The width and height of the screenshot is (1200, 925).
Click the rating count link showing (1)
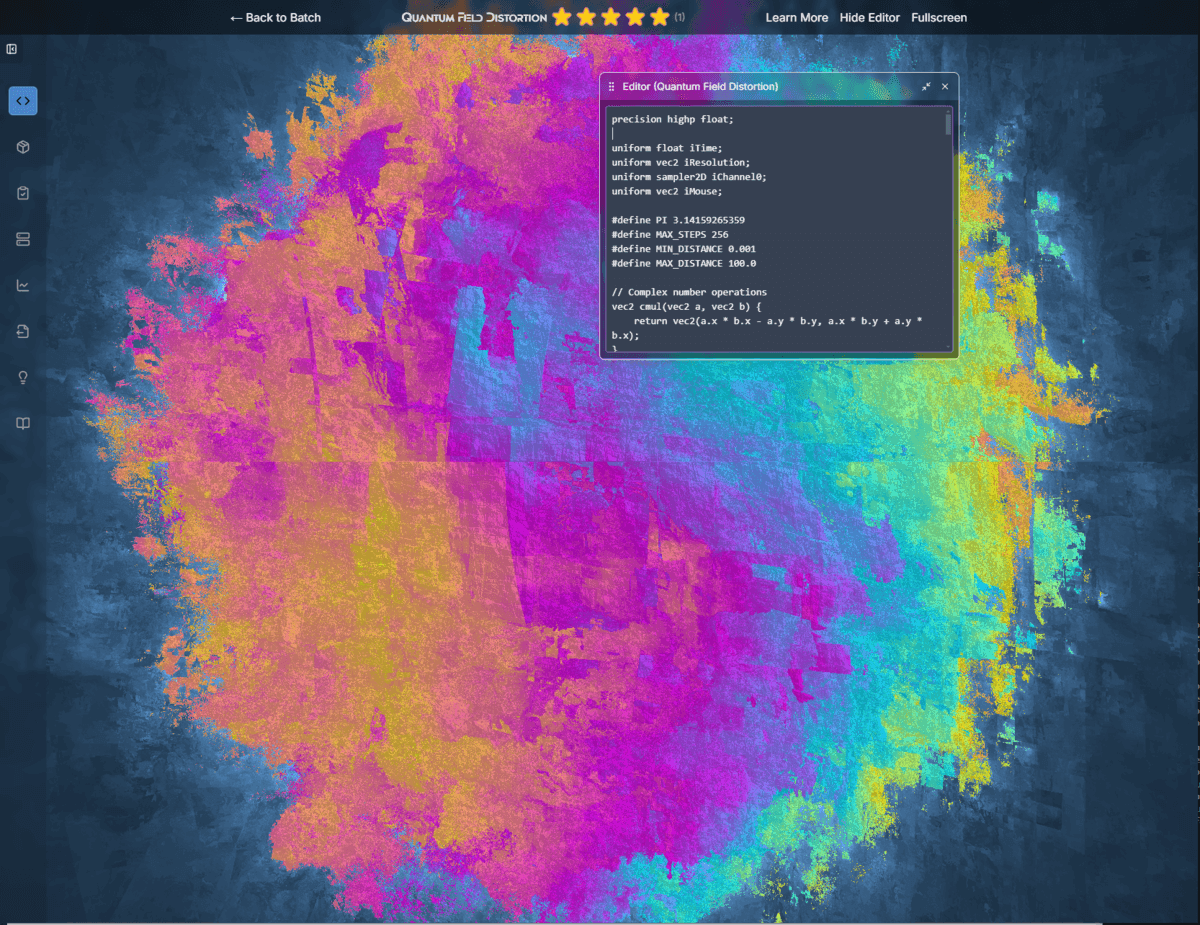(x=681, y=17)
